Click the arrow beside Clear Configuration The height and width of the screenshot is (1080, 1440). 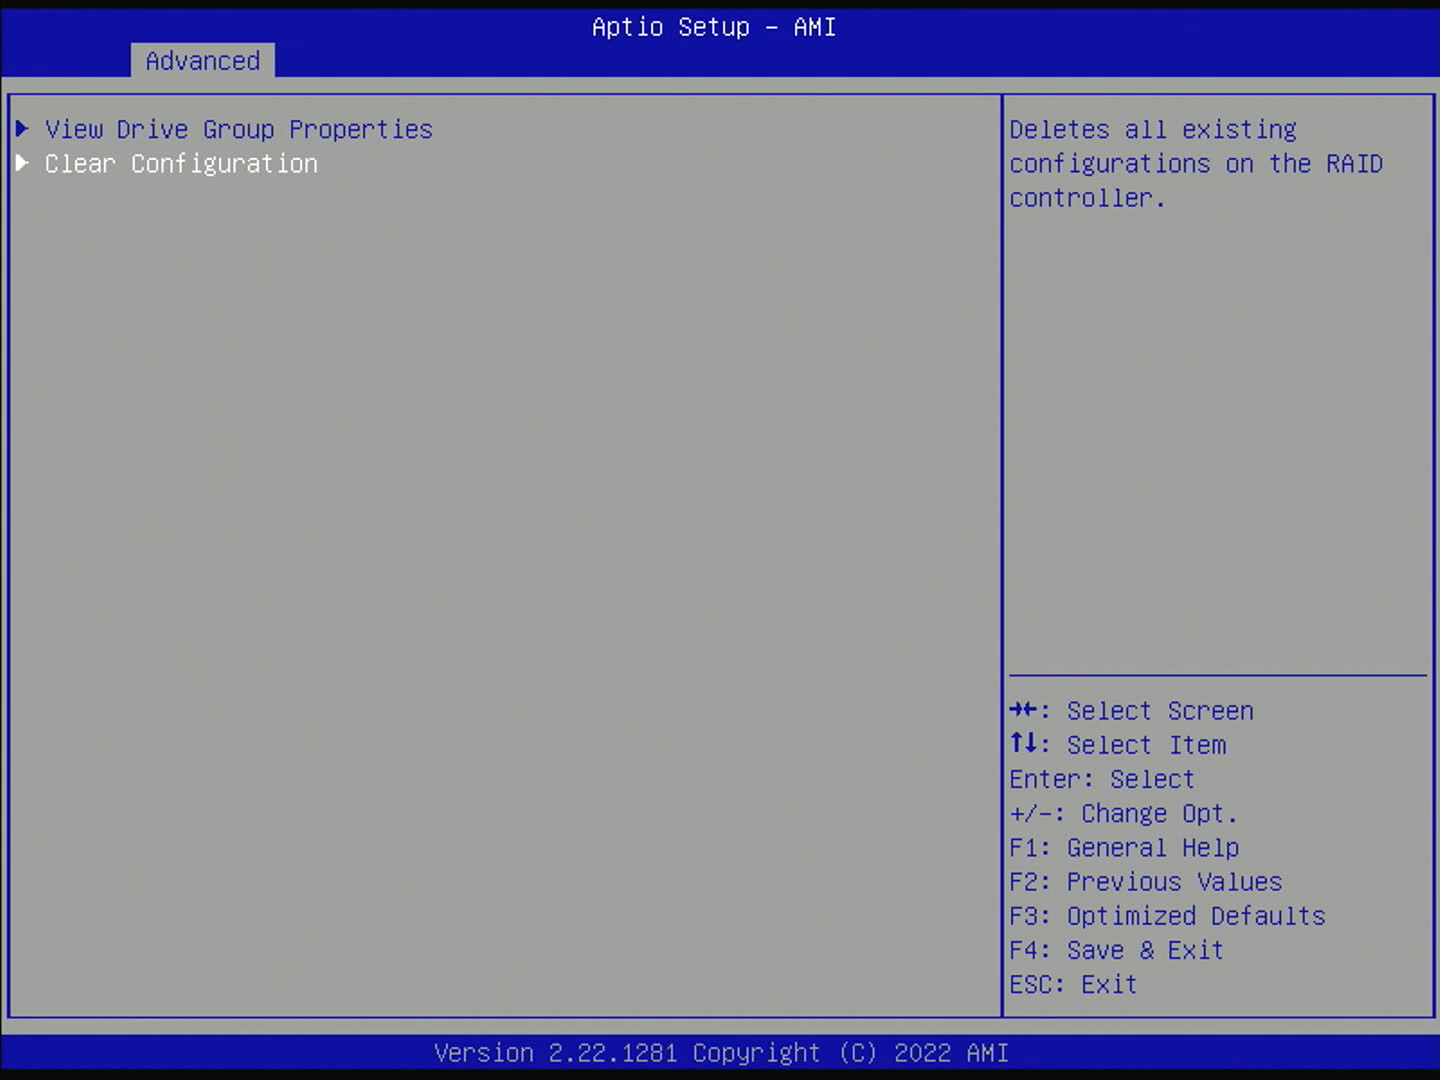point(22,163)
